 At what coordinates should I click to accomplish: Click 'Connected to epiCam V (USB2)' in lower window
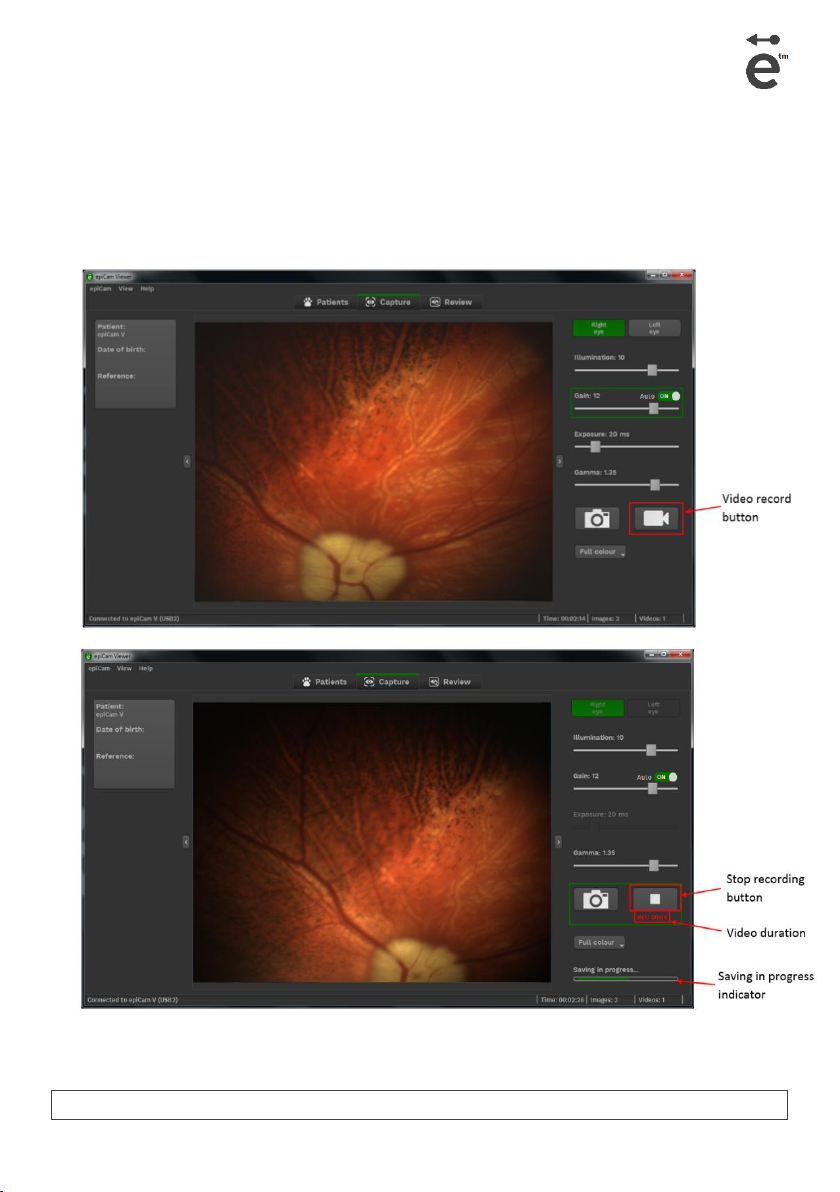tap(132, 1000)
